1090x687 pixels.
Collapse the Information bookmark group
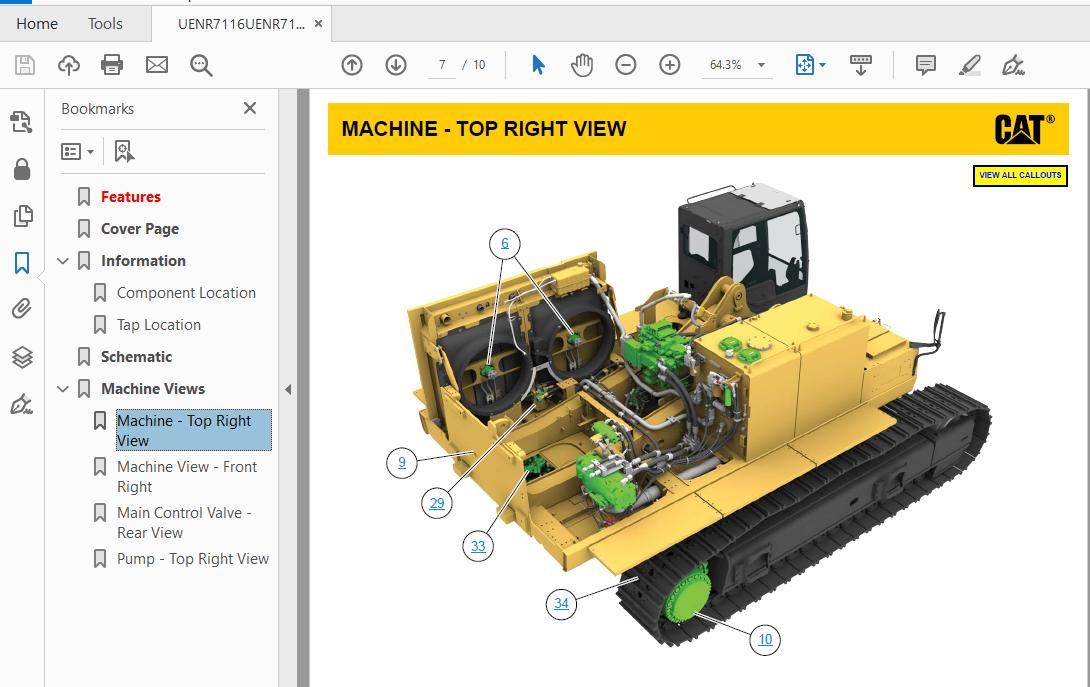coord(63,261)
